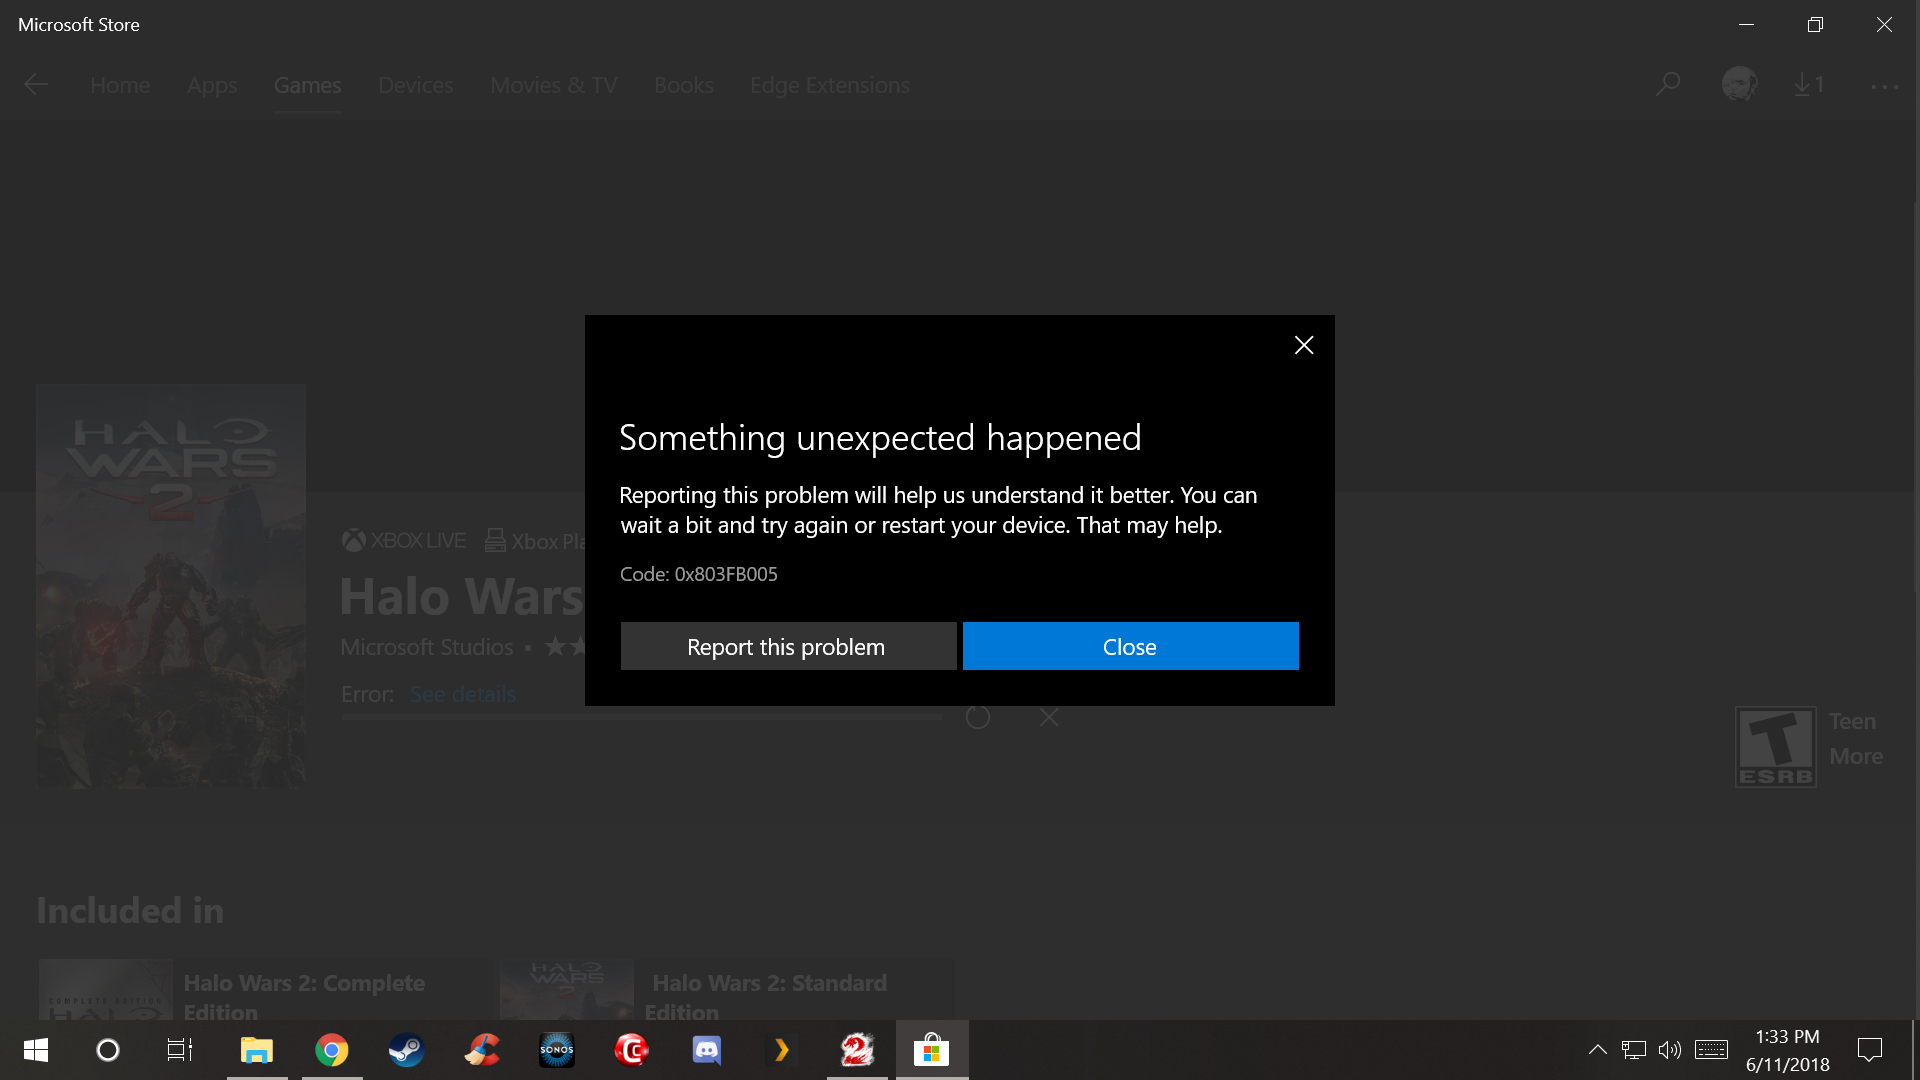This screenshot has width=1920, height=1080.
Task: Select the Games tab
Action: click(x=308, y=85)
